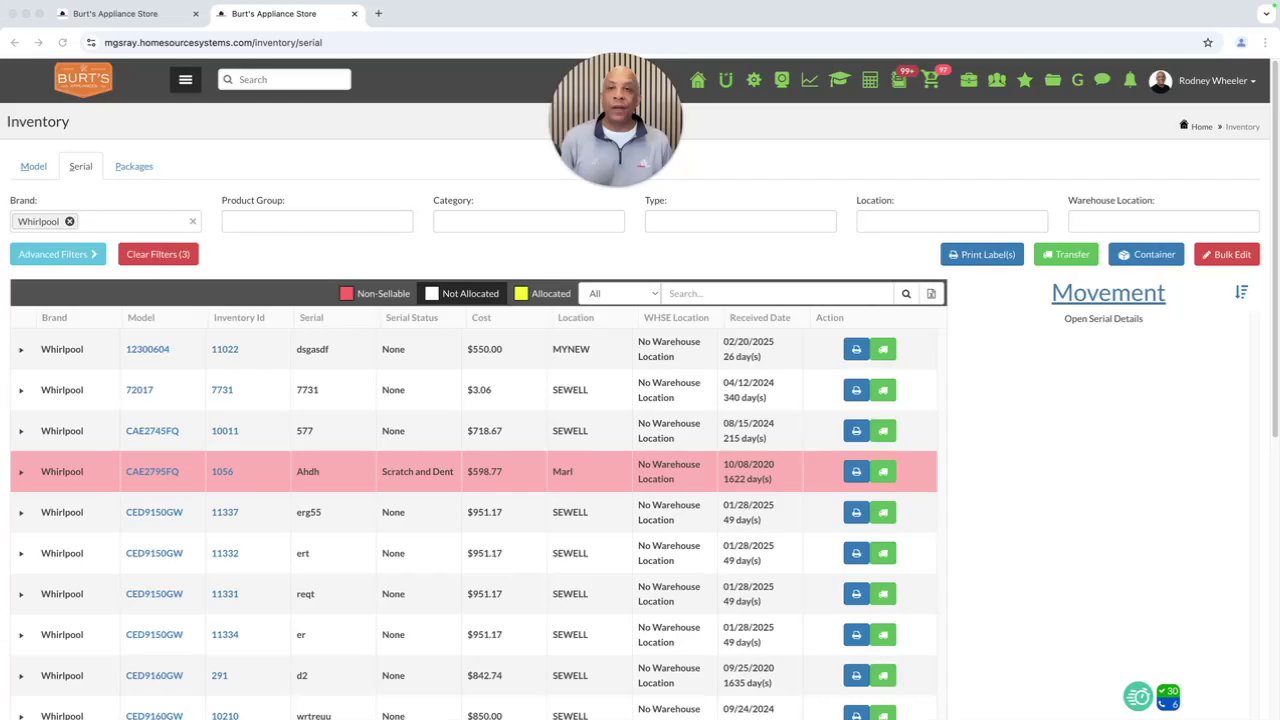This screenshot has width=1280, height=720.
Task: Click the Advanced Filters button
Action: (58, 254)
